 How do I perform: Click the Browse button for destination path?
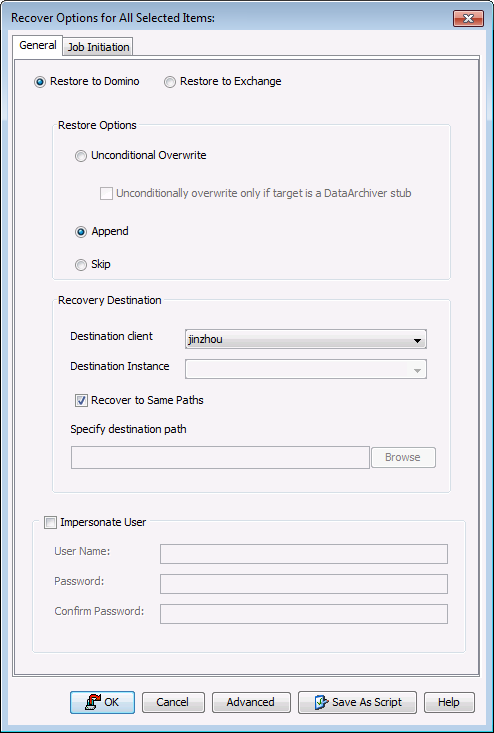pos(403,457)
